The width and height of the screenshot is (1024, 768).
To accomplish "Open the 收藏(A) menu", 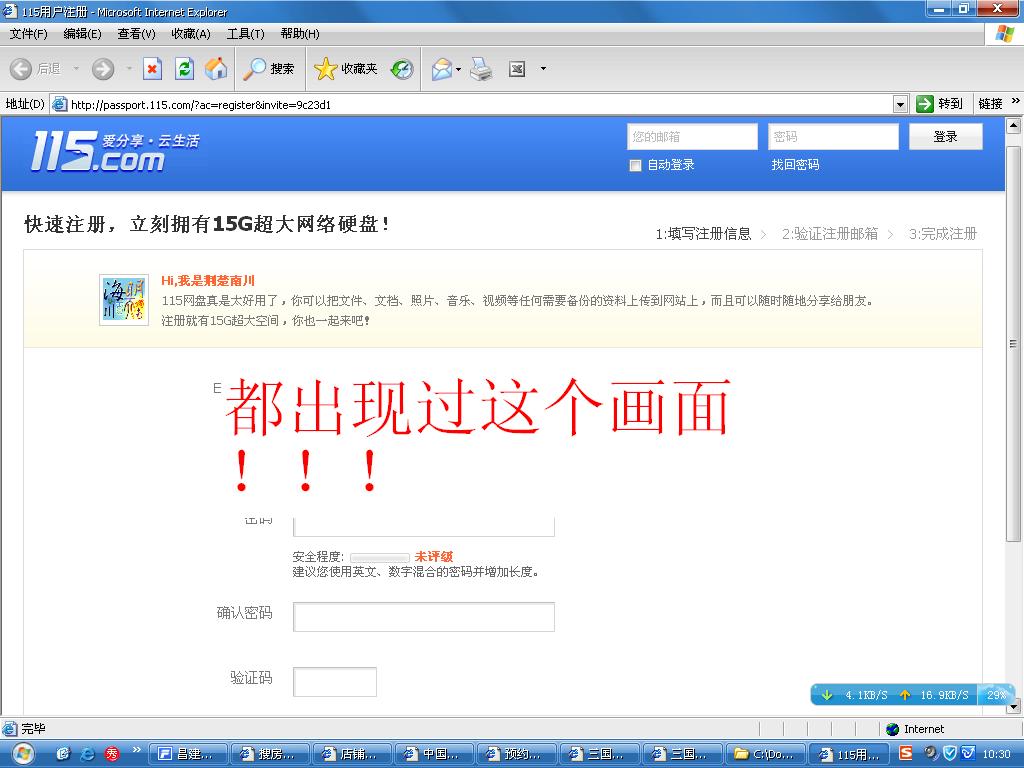I will click(x=190, y=34).
